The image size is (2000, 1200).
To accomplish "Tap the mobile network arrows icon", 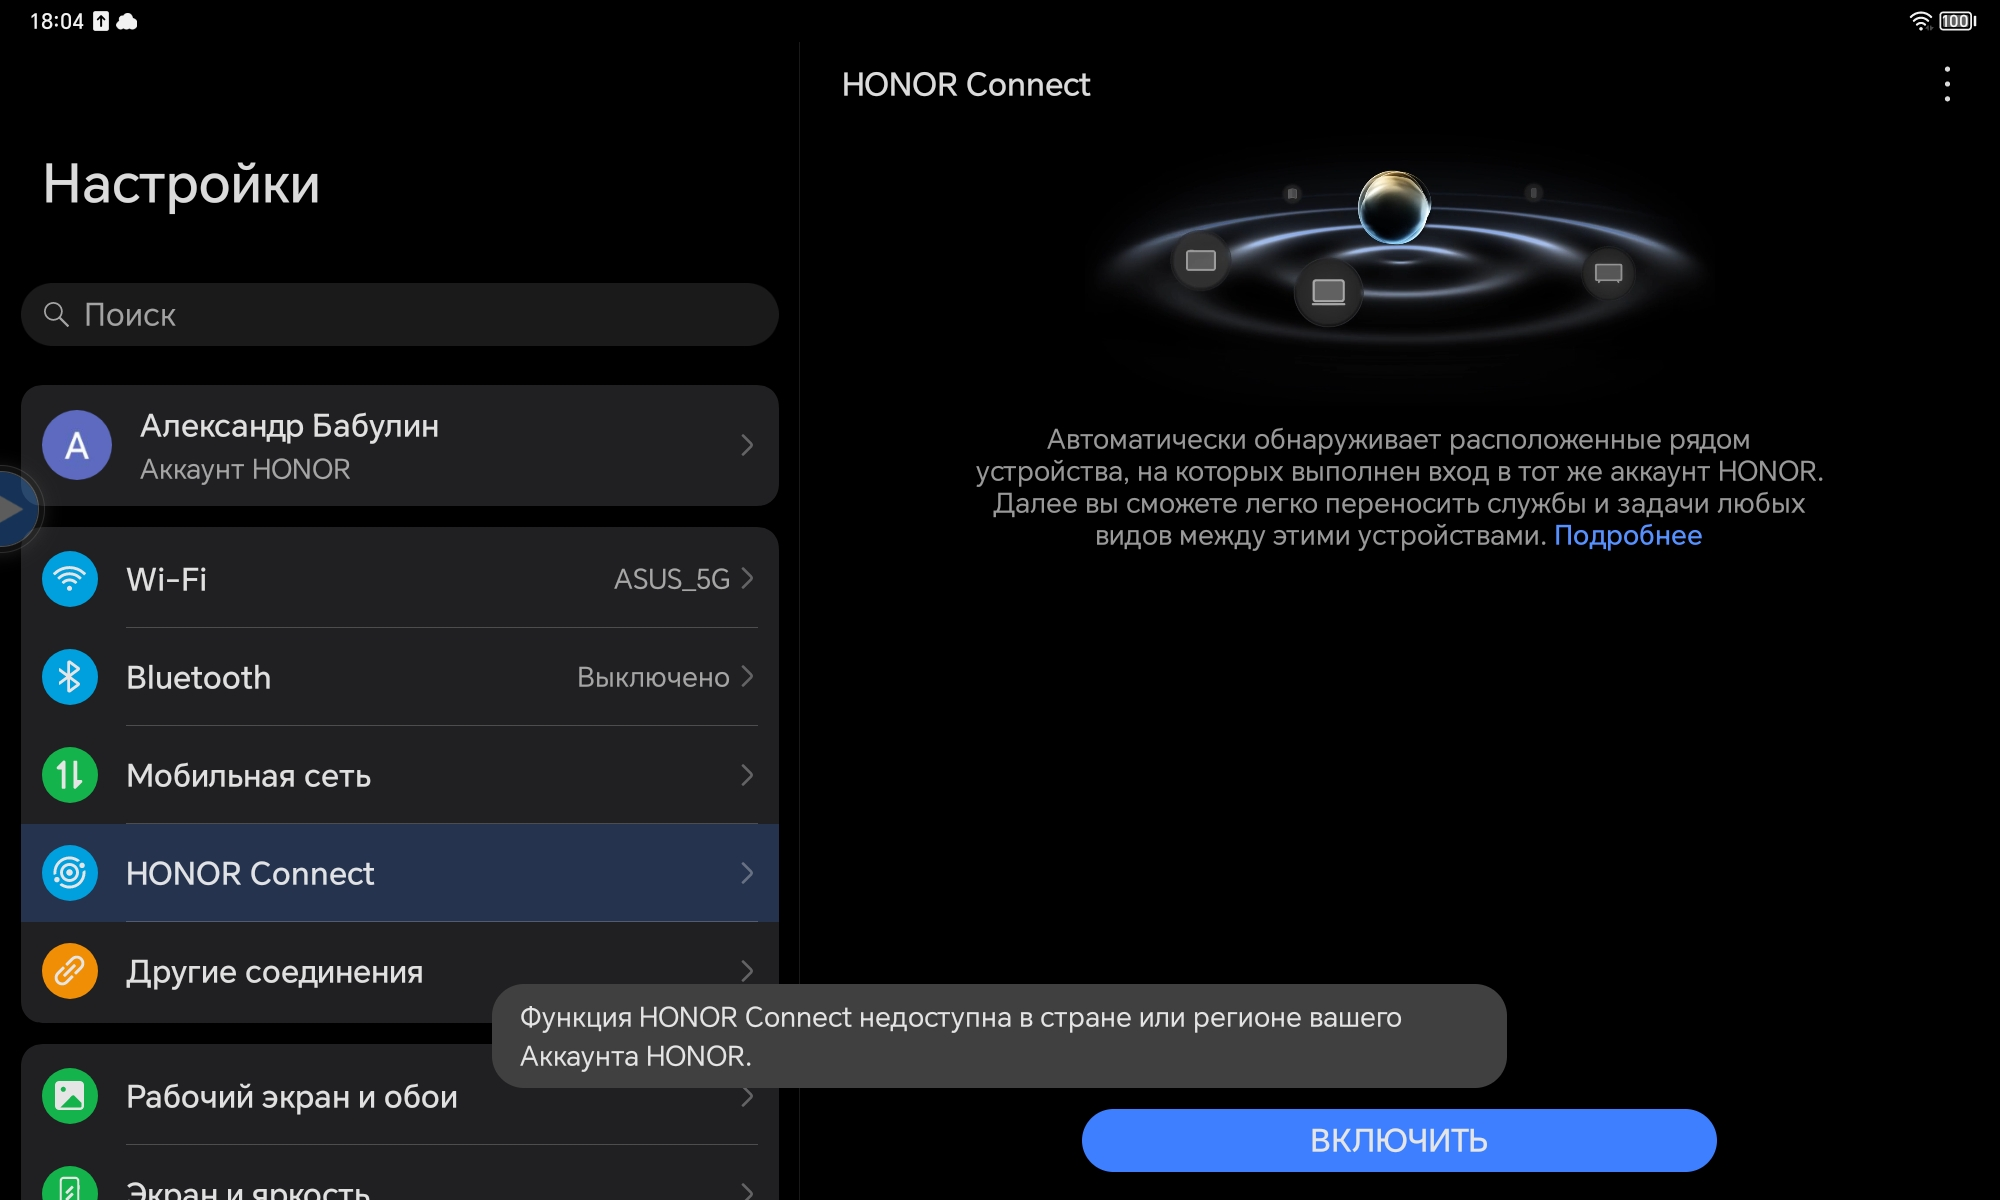I will point(70,775).
